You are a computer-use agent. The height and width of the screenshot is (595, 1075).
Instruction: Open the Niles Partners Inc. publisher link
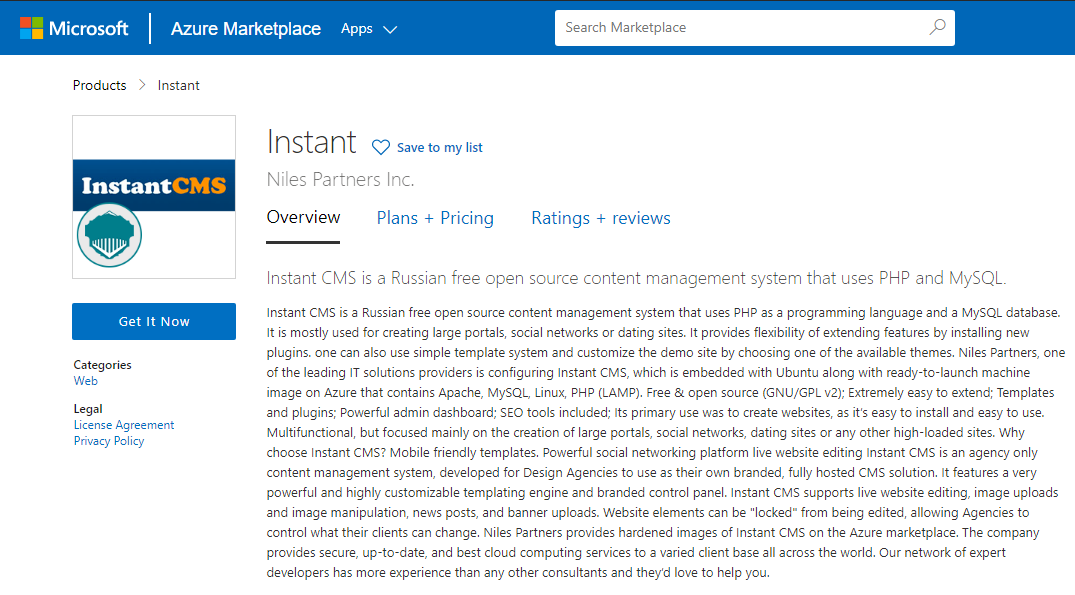pos(340,180)
